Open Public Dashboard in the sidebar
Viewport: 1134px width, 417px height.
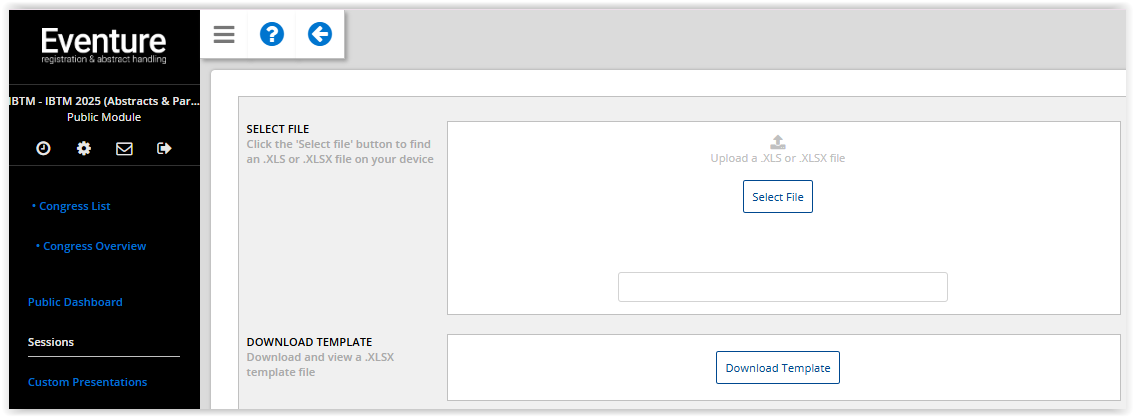pyautogui.click(x=75, y=302)
